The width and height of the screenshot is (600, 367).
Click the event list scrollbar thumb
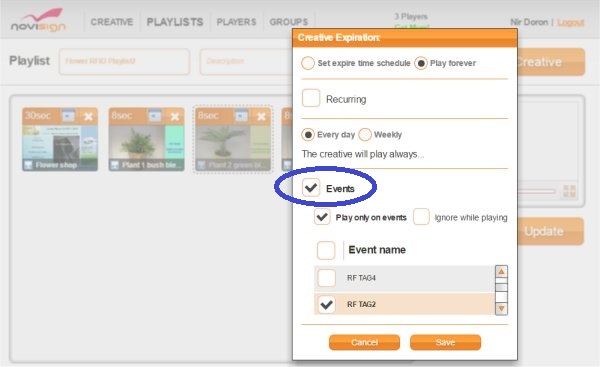pyautogui.click(x=501, y=287)
